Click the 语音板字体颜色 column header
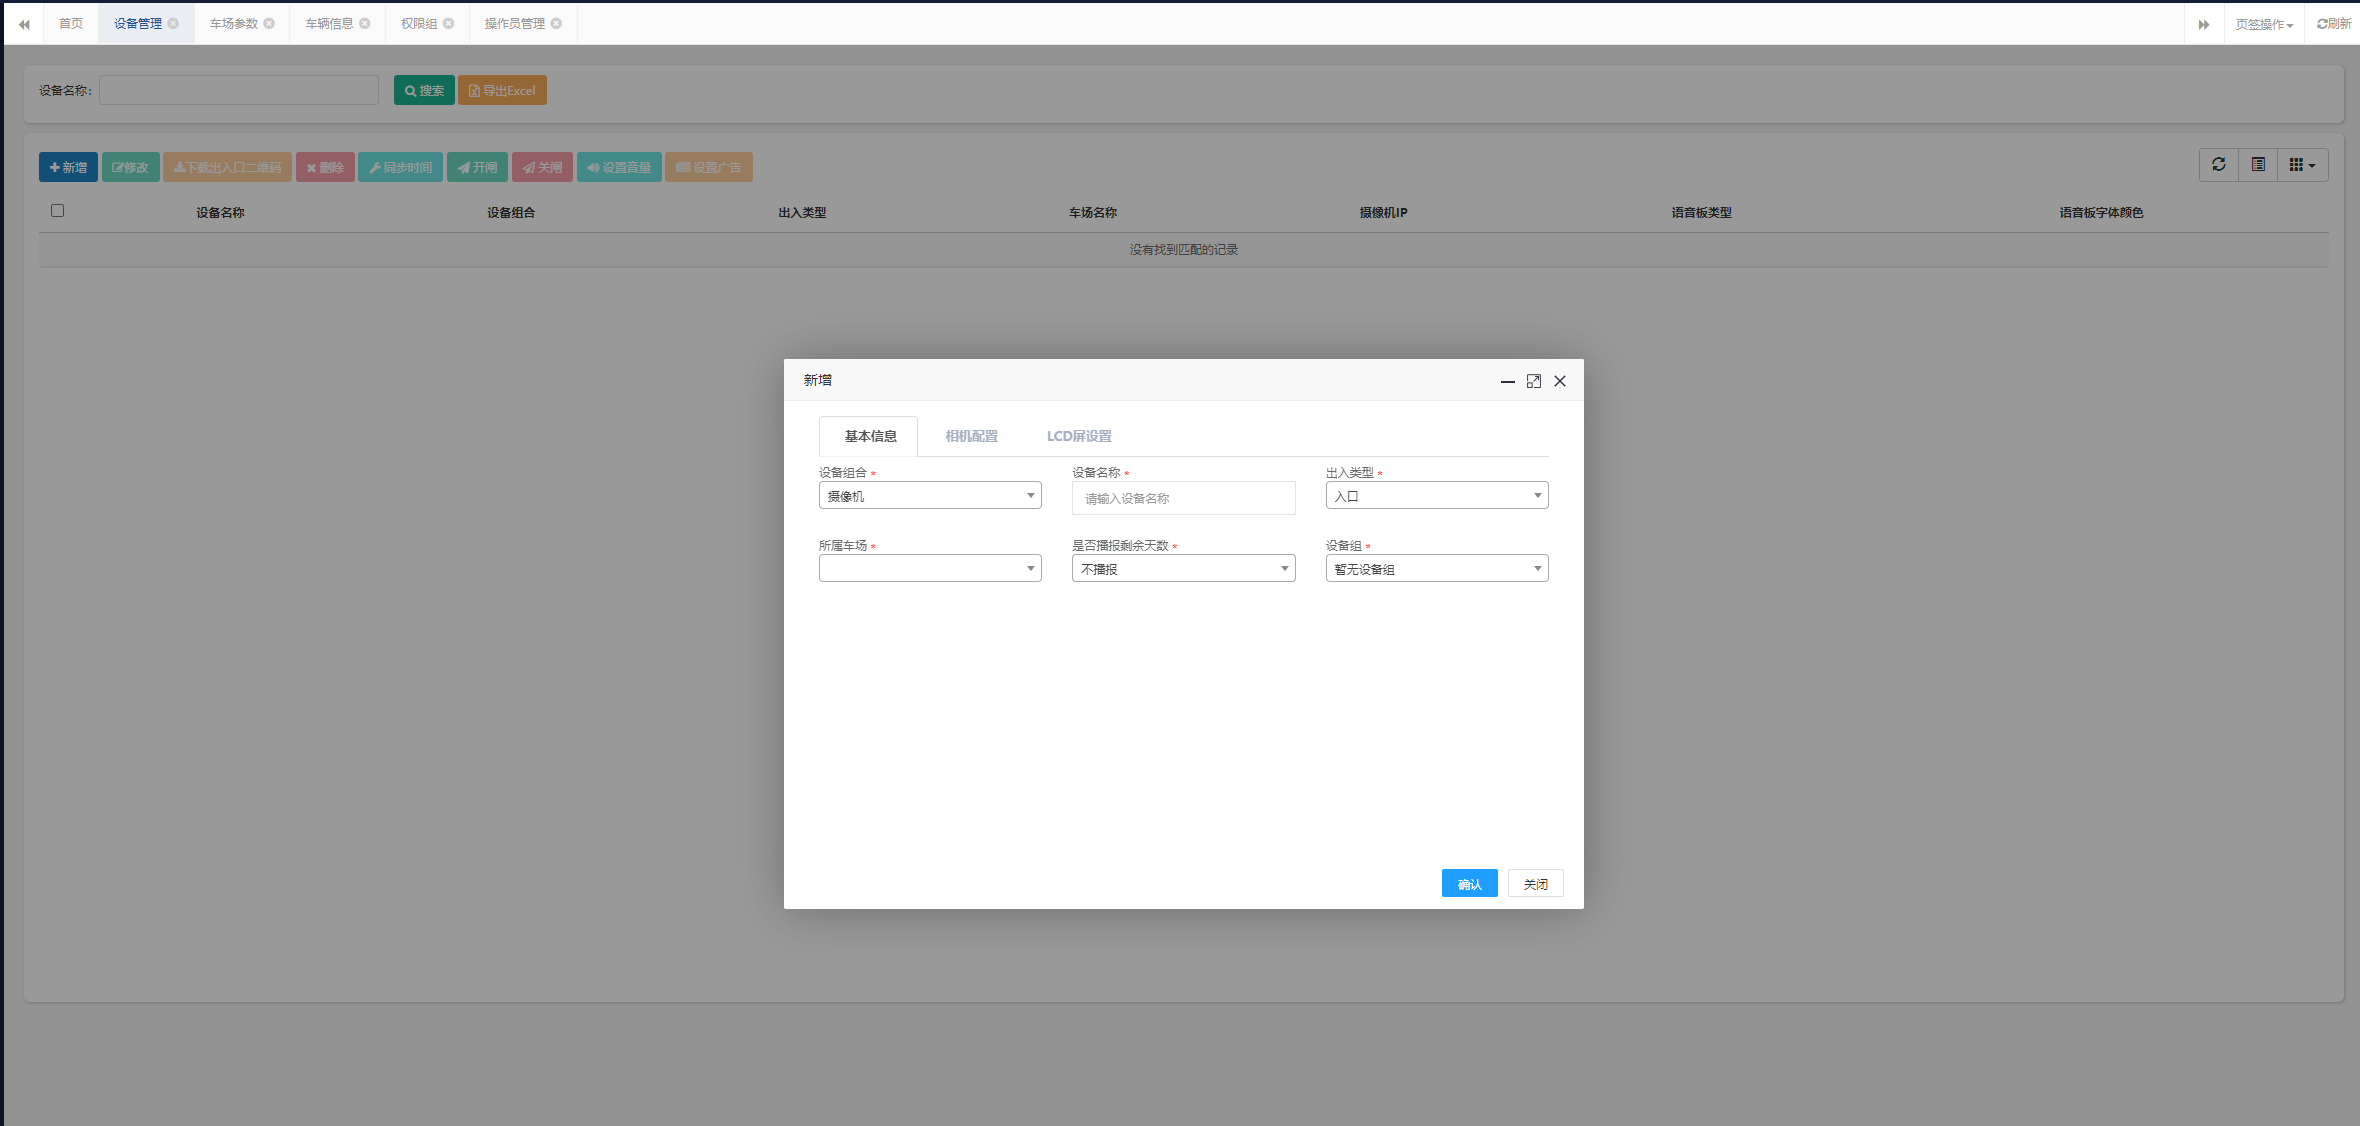The height and width of the screenshot is (1126, 2360). 2101,212
